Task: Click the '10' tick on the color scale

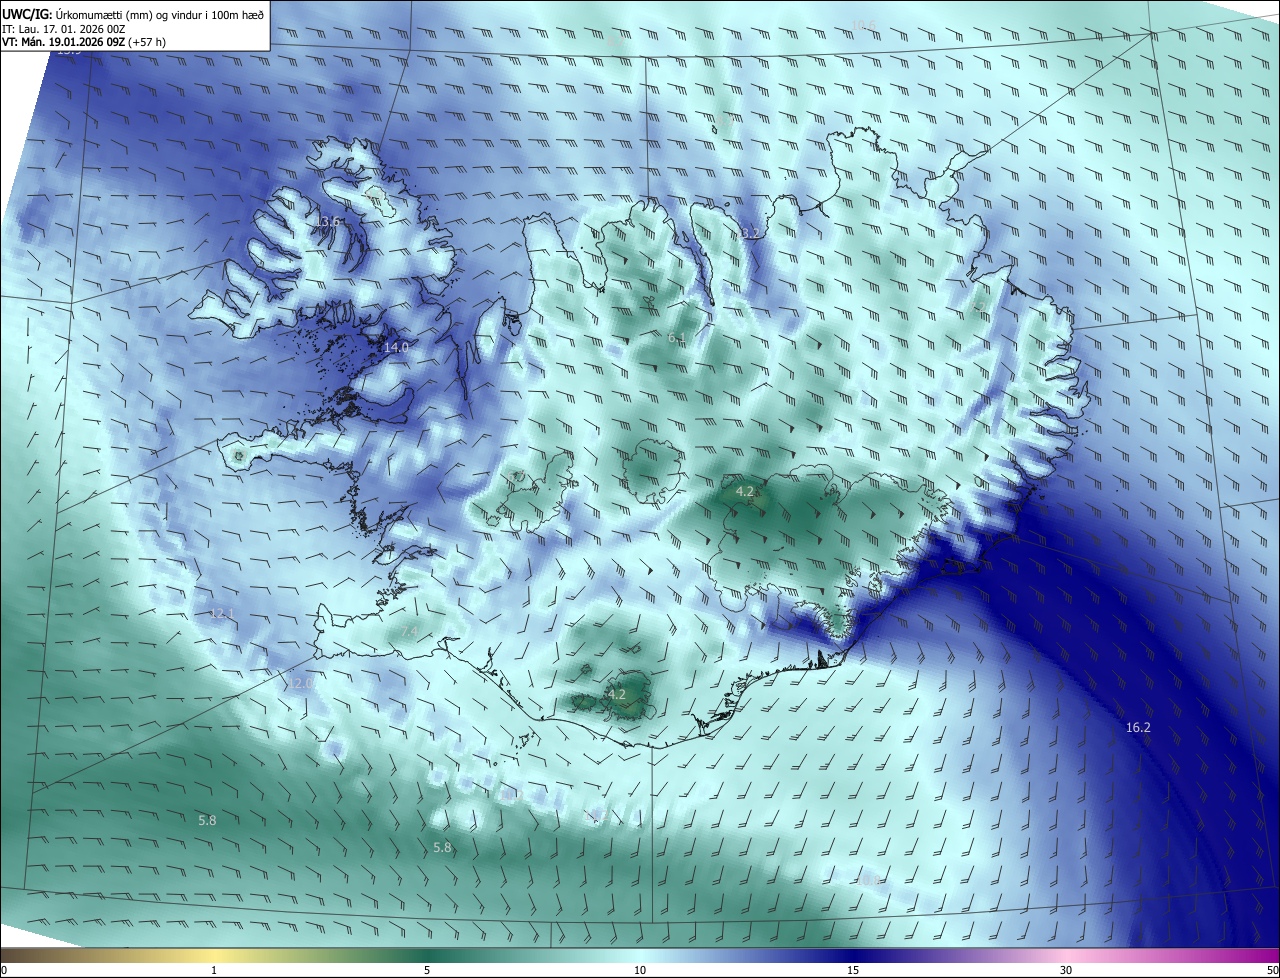Action: coord(640,971)
